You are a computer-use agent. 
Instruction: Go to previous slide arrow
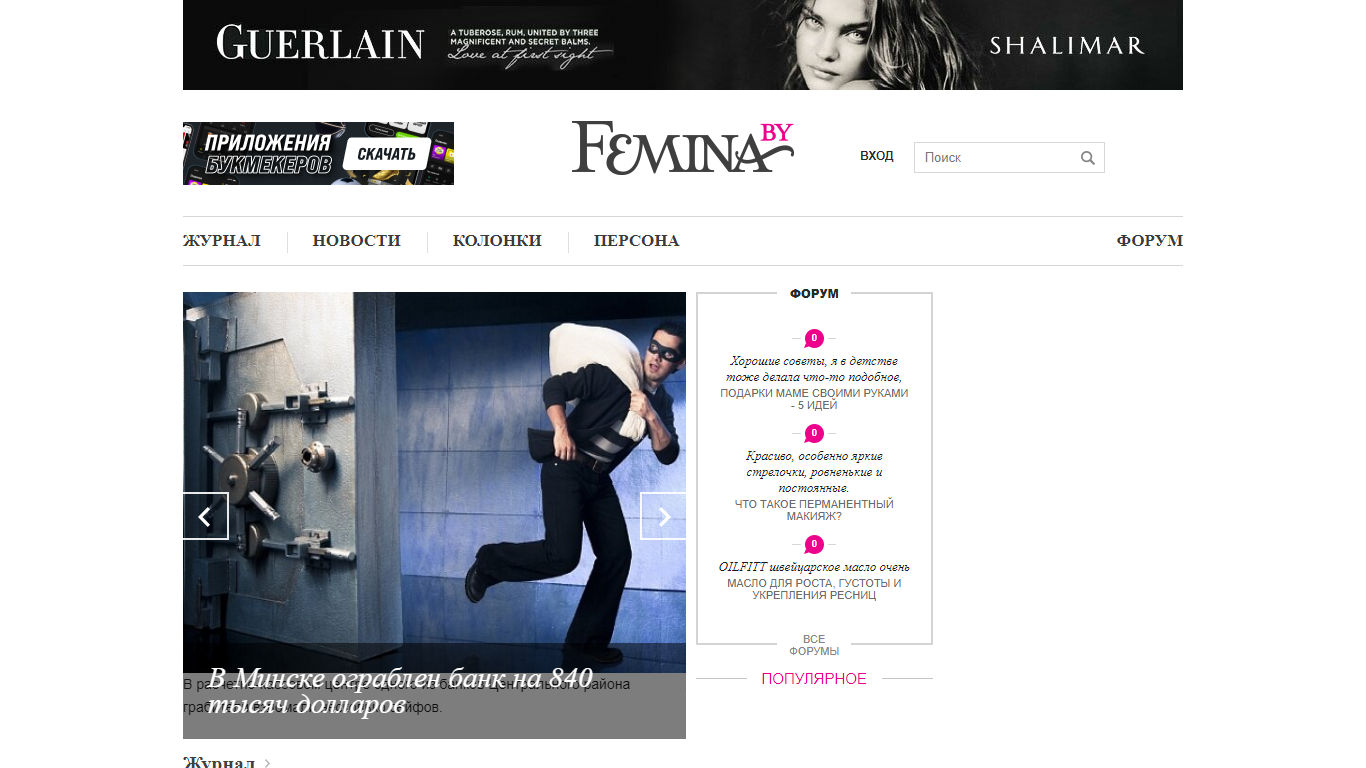[206, 516]
